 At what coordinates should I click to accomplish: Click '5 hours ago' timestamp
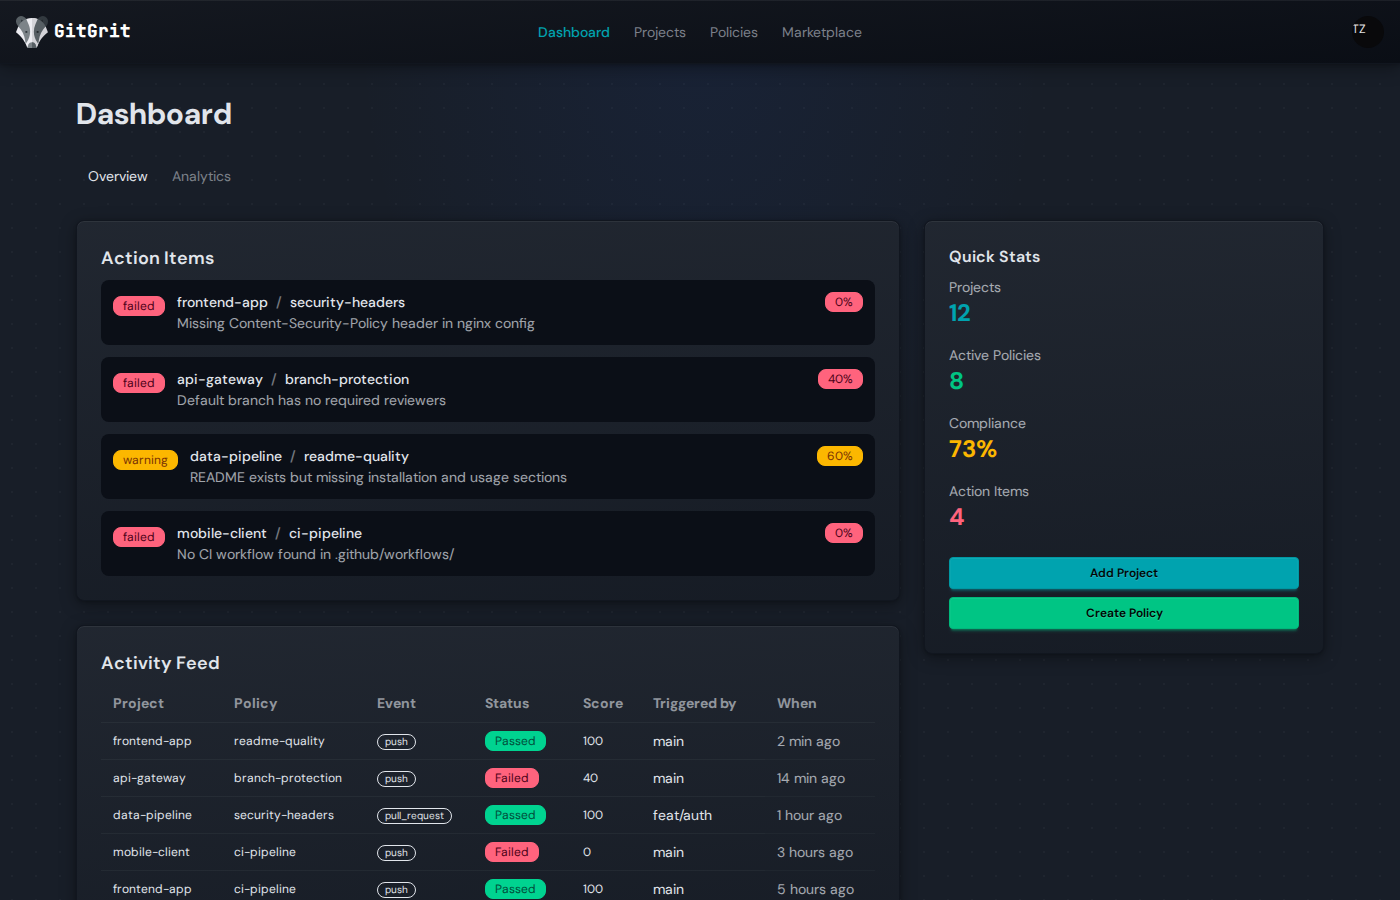coord(815,889)
